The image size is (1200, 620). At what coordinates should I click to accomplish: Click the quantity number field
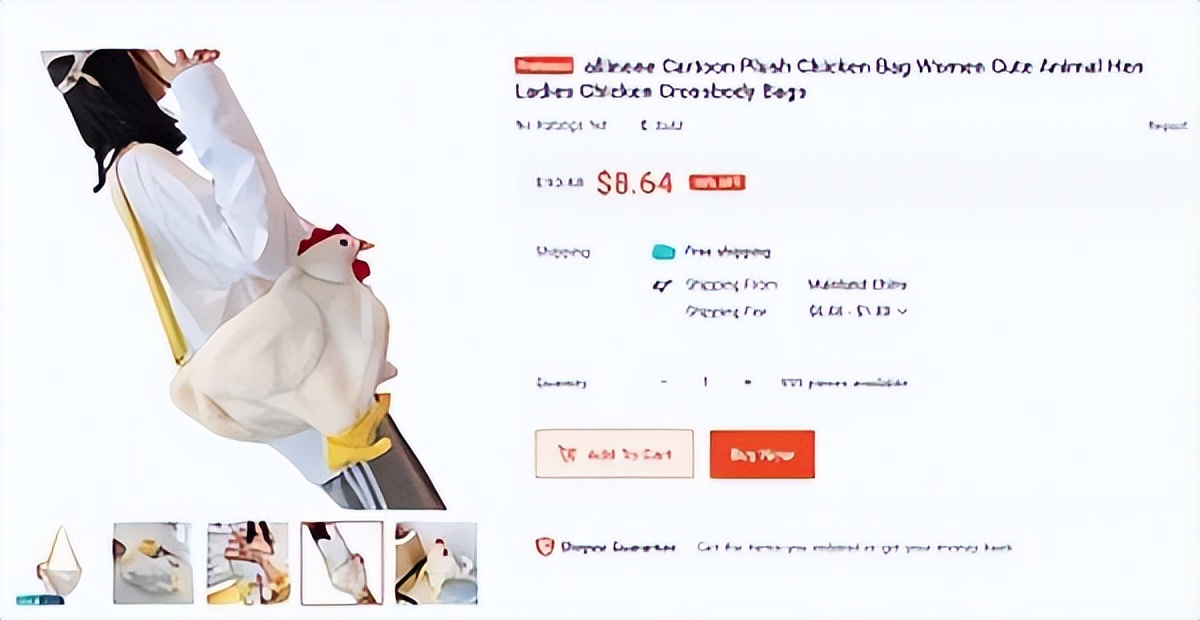tap(704, 382)
